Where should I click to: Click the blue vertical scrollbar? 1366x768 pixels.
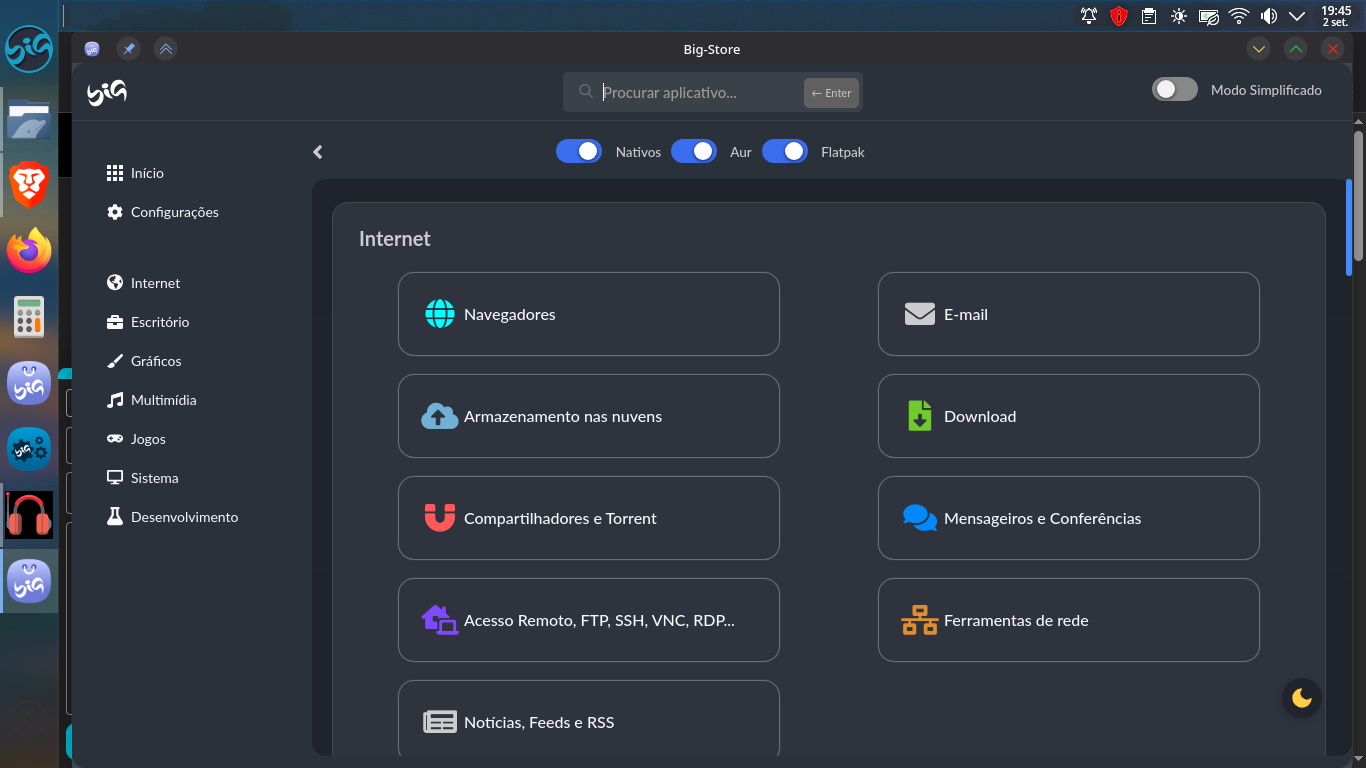[x=1349, y=227]
